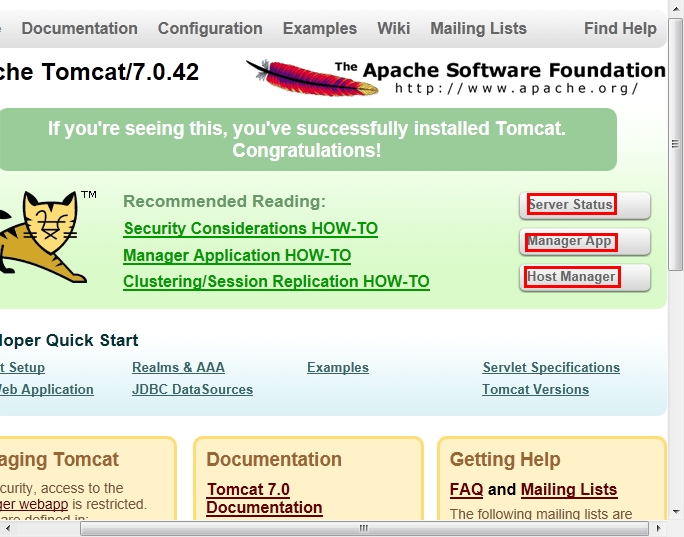684x537 pixels.
Task: Click the horizontal scrollbar left arrow
Action: click(7, 528)
